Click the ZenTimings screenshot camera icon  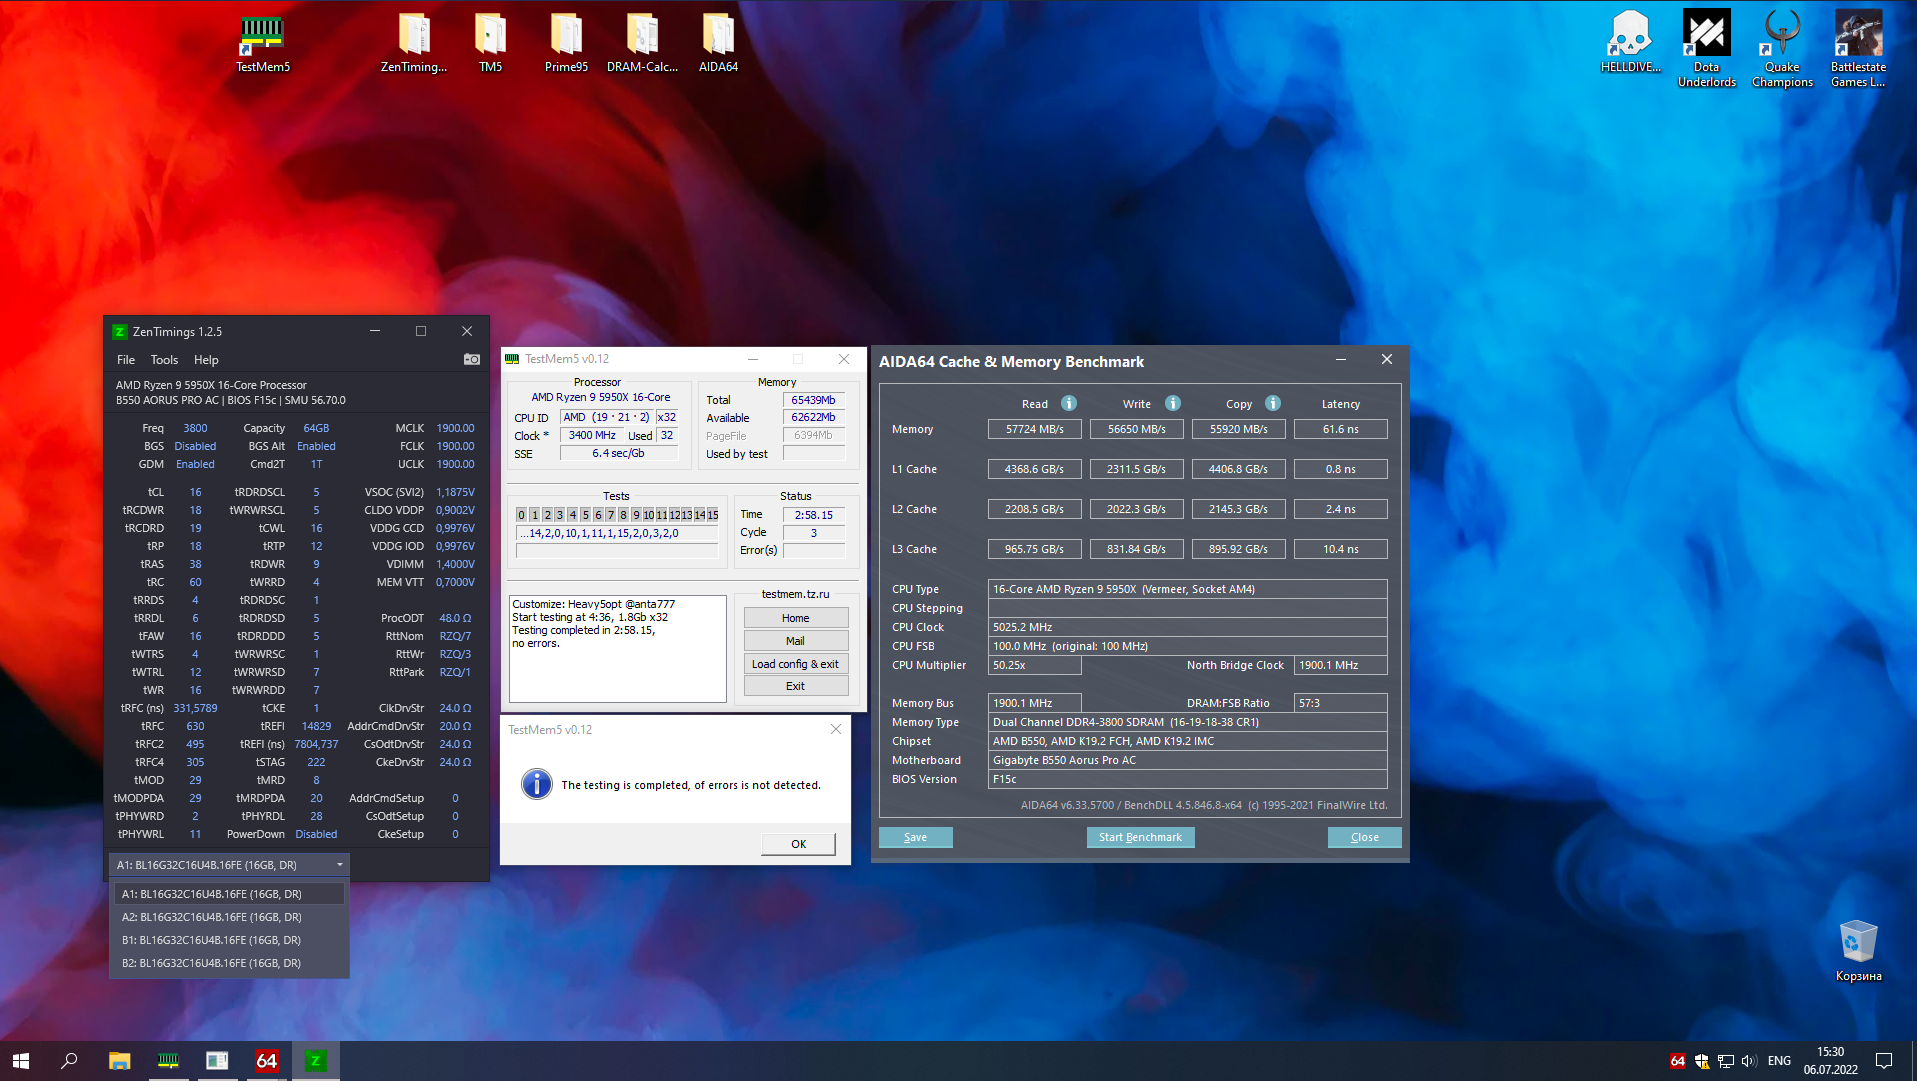tap(472, 359)
